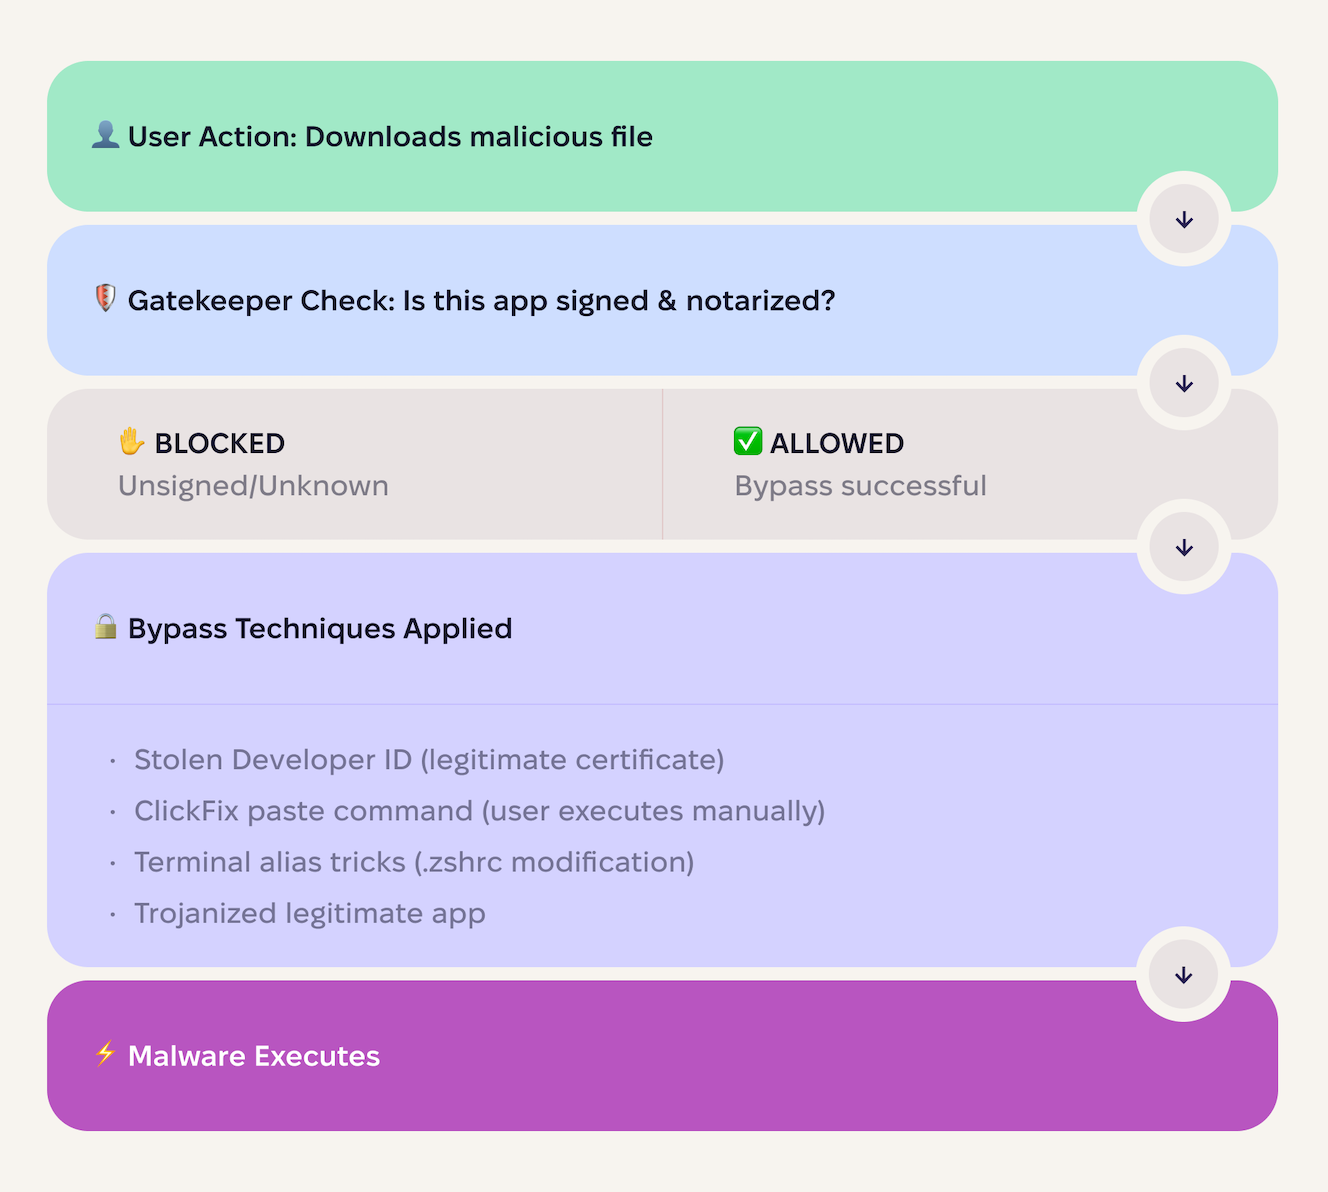The height and width of the screenshot is (1192, 1328).
Task: Click the Trojanized legitimate app item
Action: coord(310,913)
